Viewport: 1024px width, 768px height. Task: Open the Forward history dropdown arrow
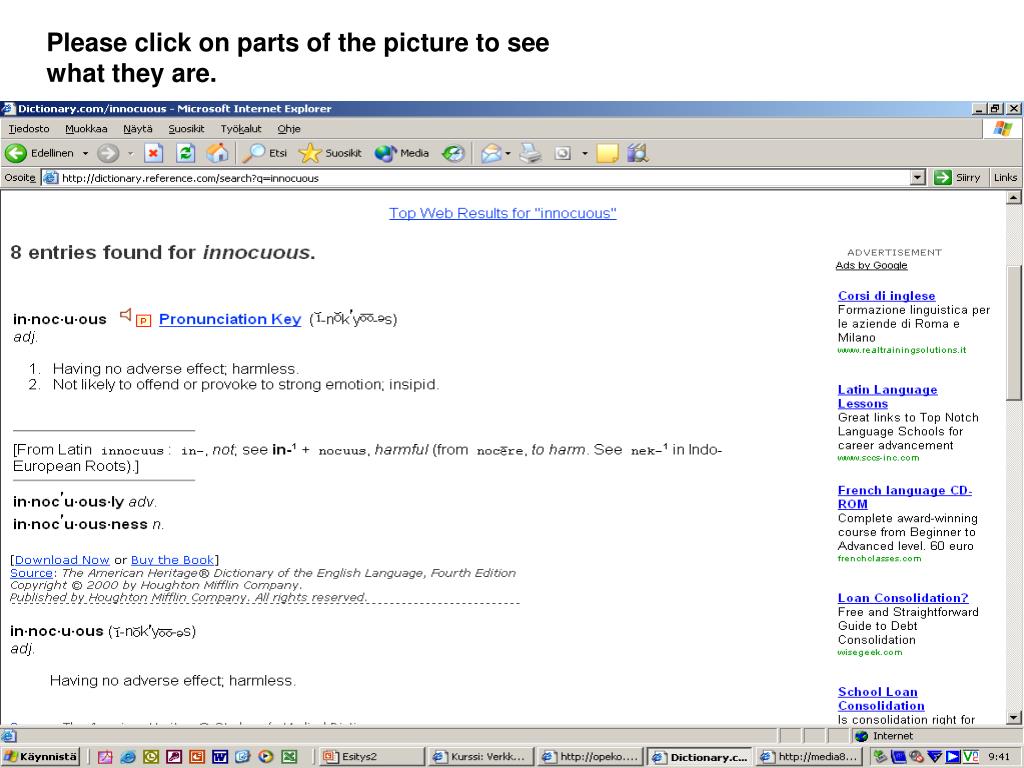(x=131, y=153)
